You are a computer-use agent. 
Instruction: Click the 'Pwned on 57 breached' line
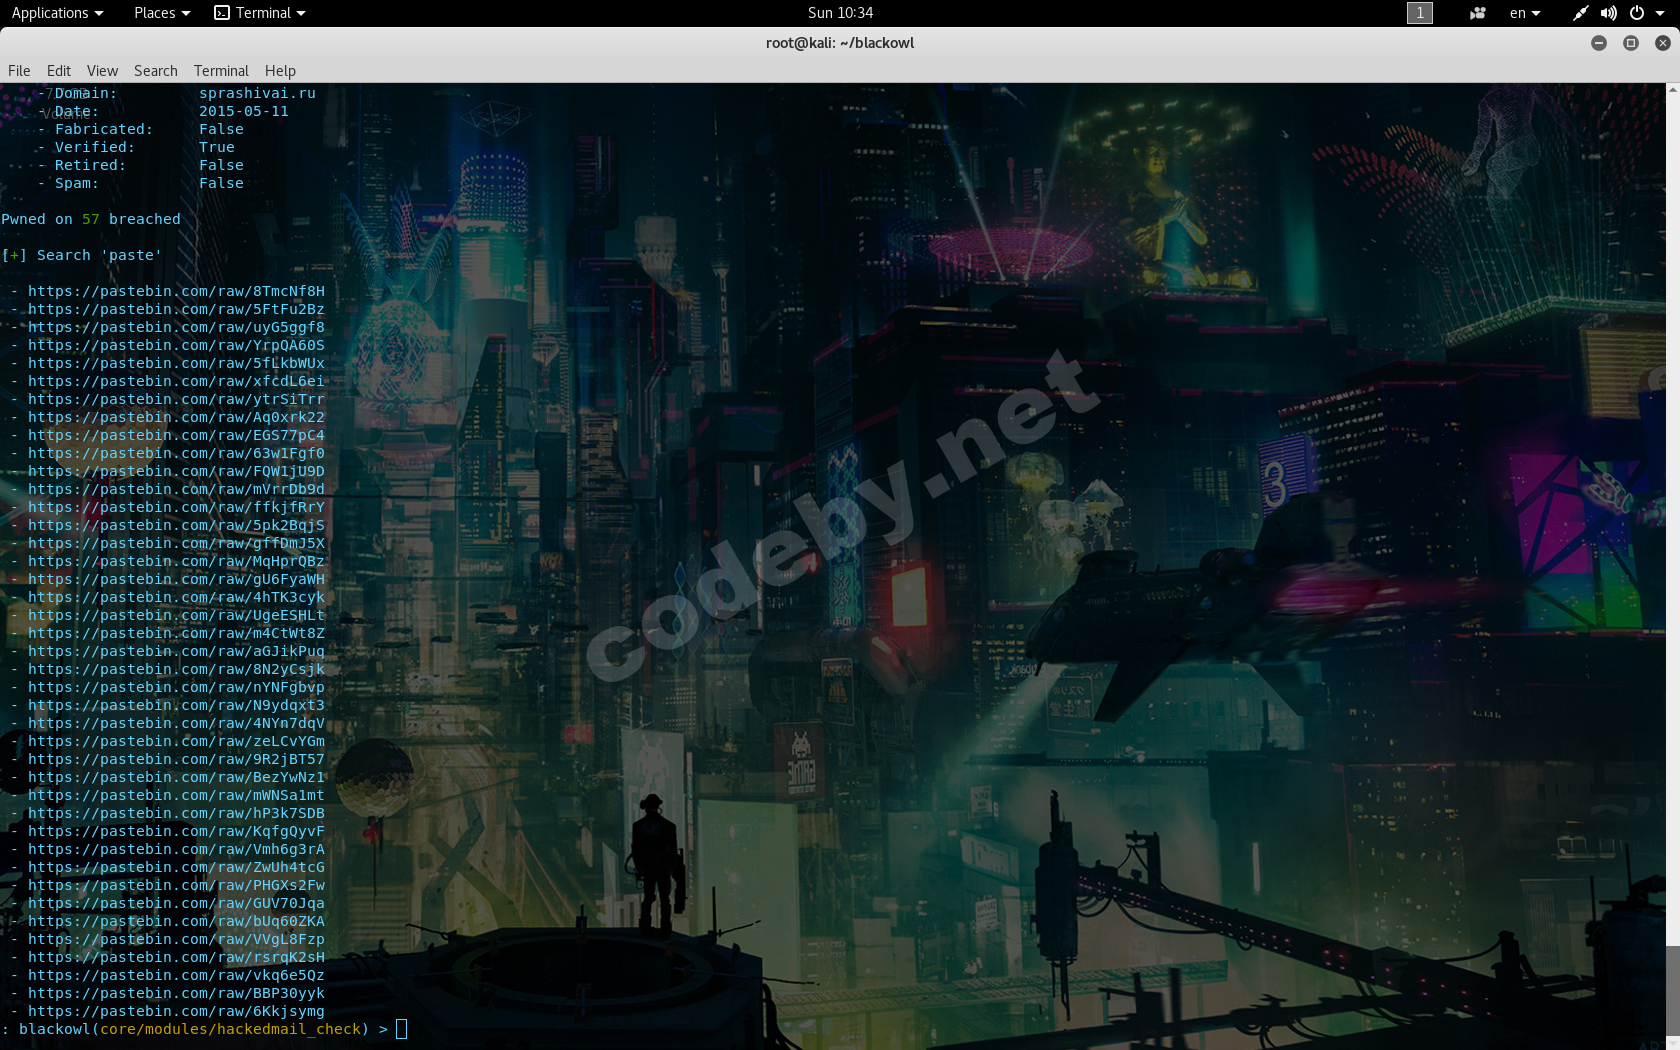91,219
